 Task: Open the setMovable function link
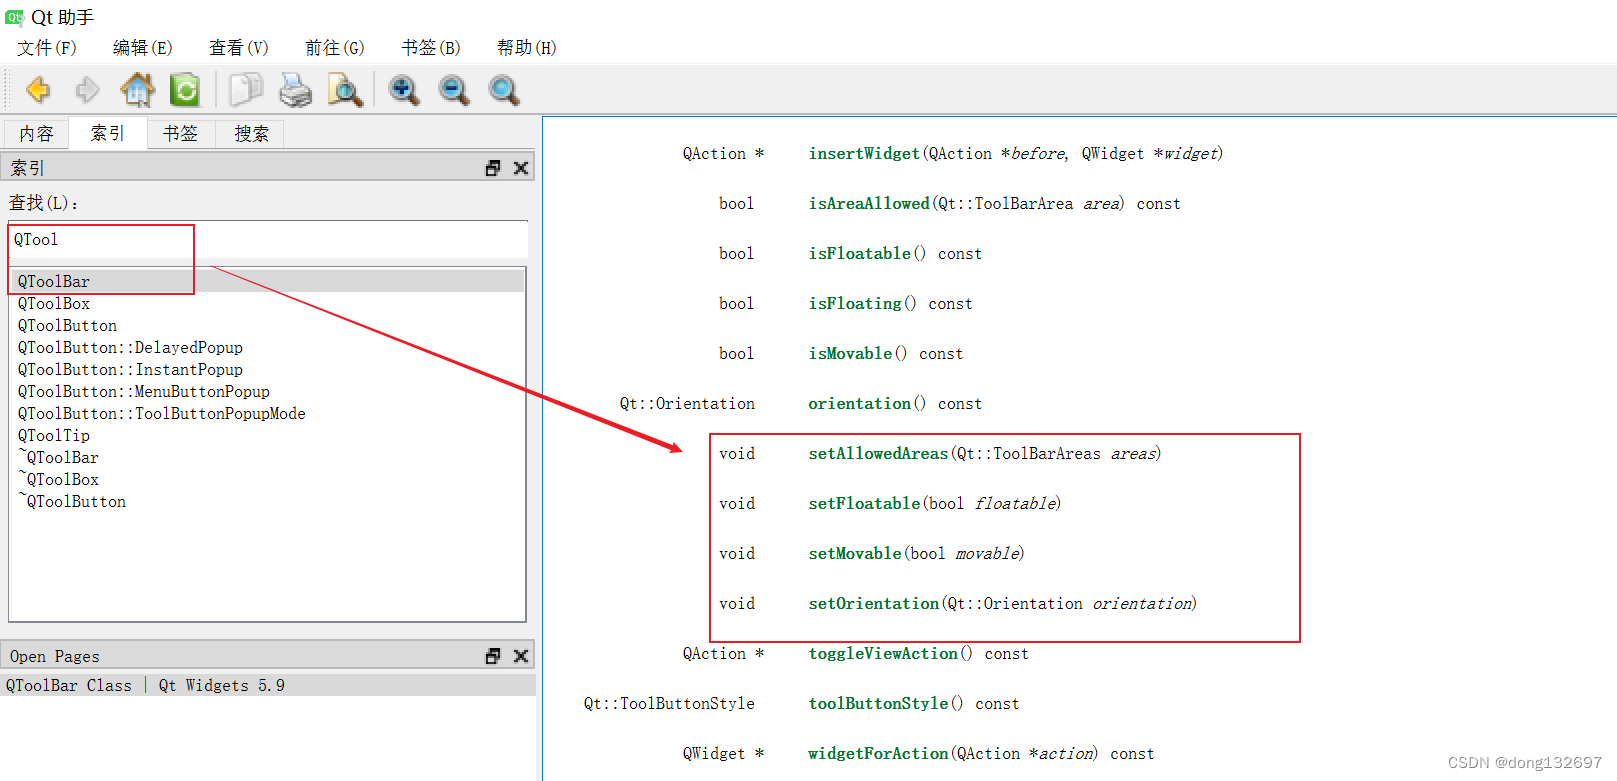tap(855, 553)
